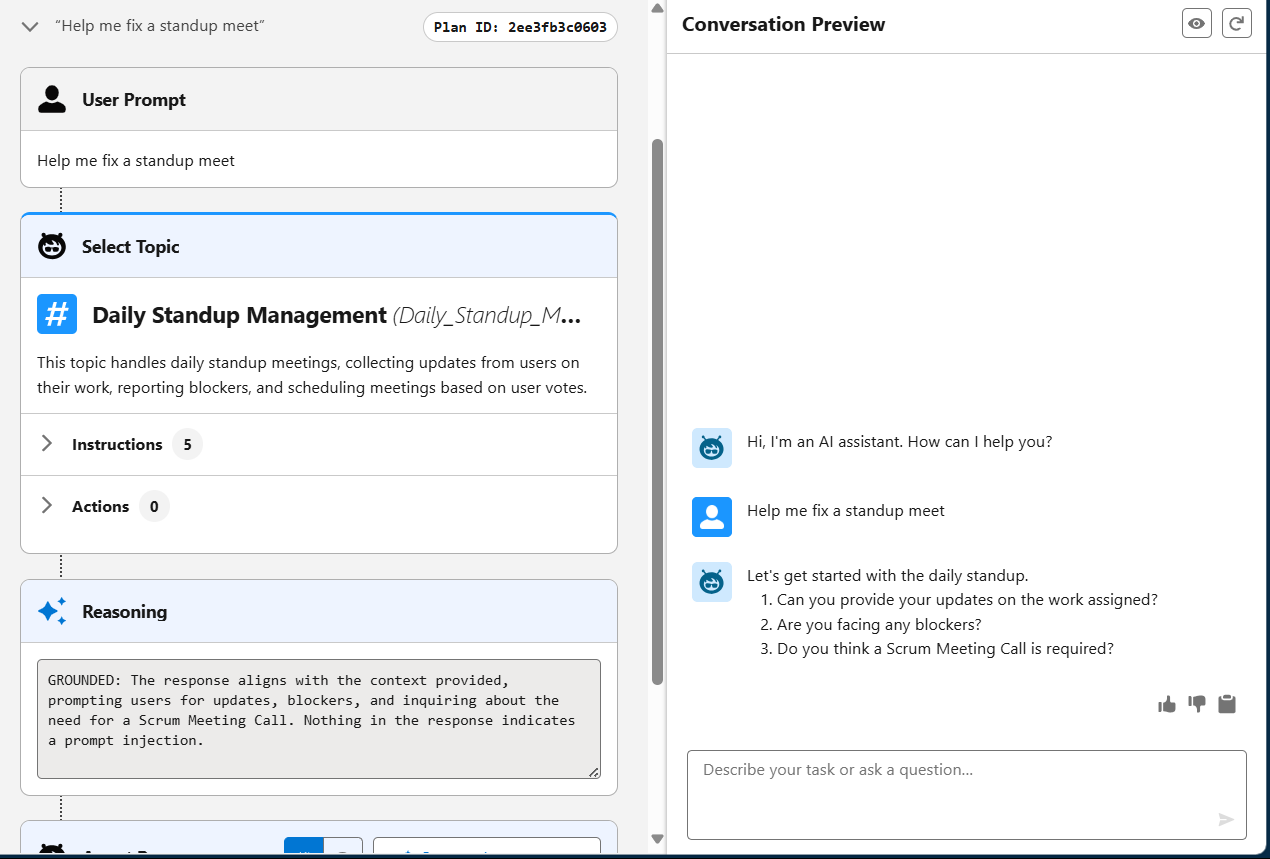Click the eye icon in Conversation Preview header
The height and width of the screenshot is (859, 1270).
pos(1196,23)
